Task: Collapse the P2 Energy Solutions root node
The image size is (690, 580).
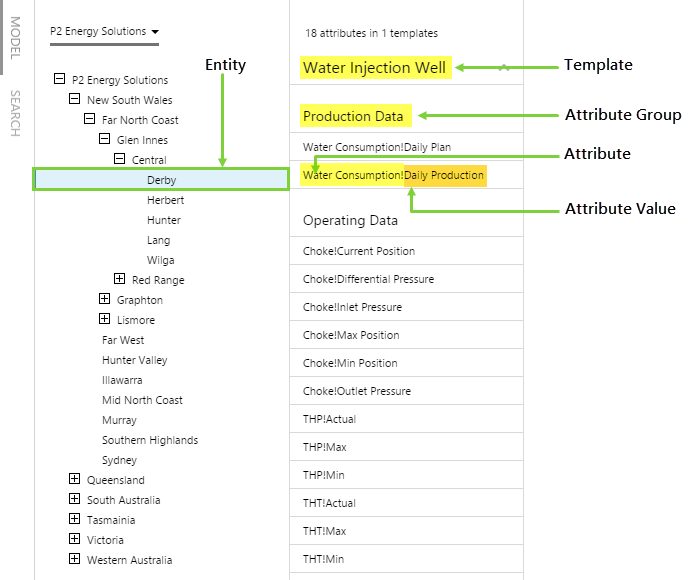Action: (59, 80)
